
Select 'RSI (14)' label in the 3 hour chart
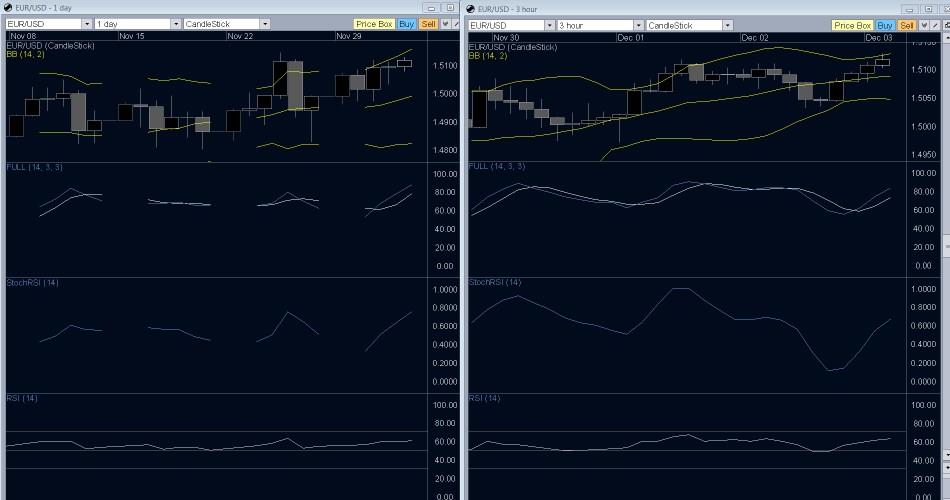(485, 398)
